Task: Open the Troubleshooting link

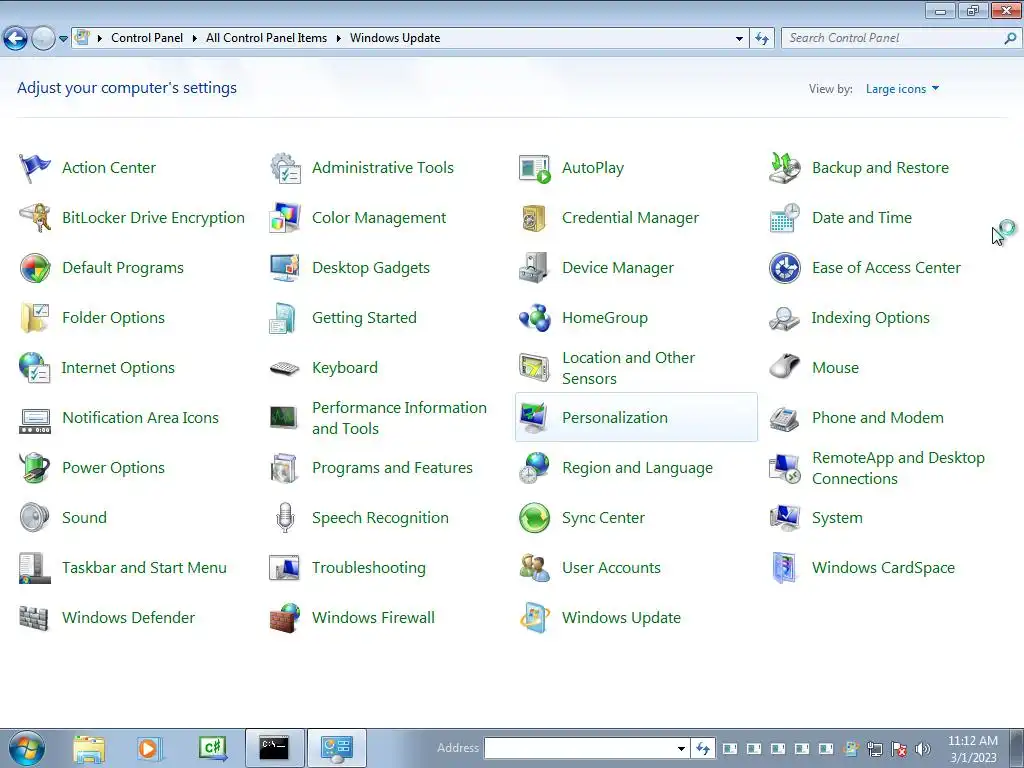Action: click(x=369, y=568)
